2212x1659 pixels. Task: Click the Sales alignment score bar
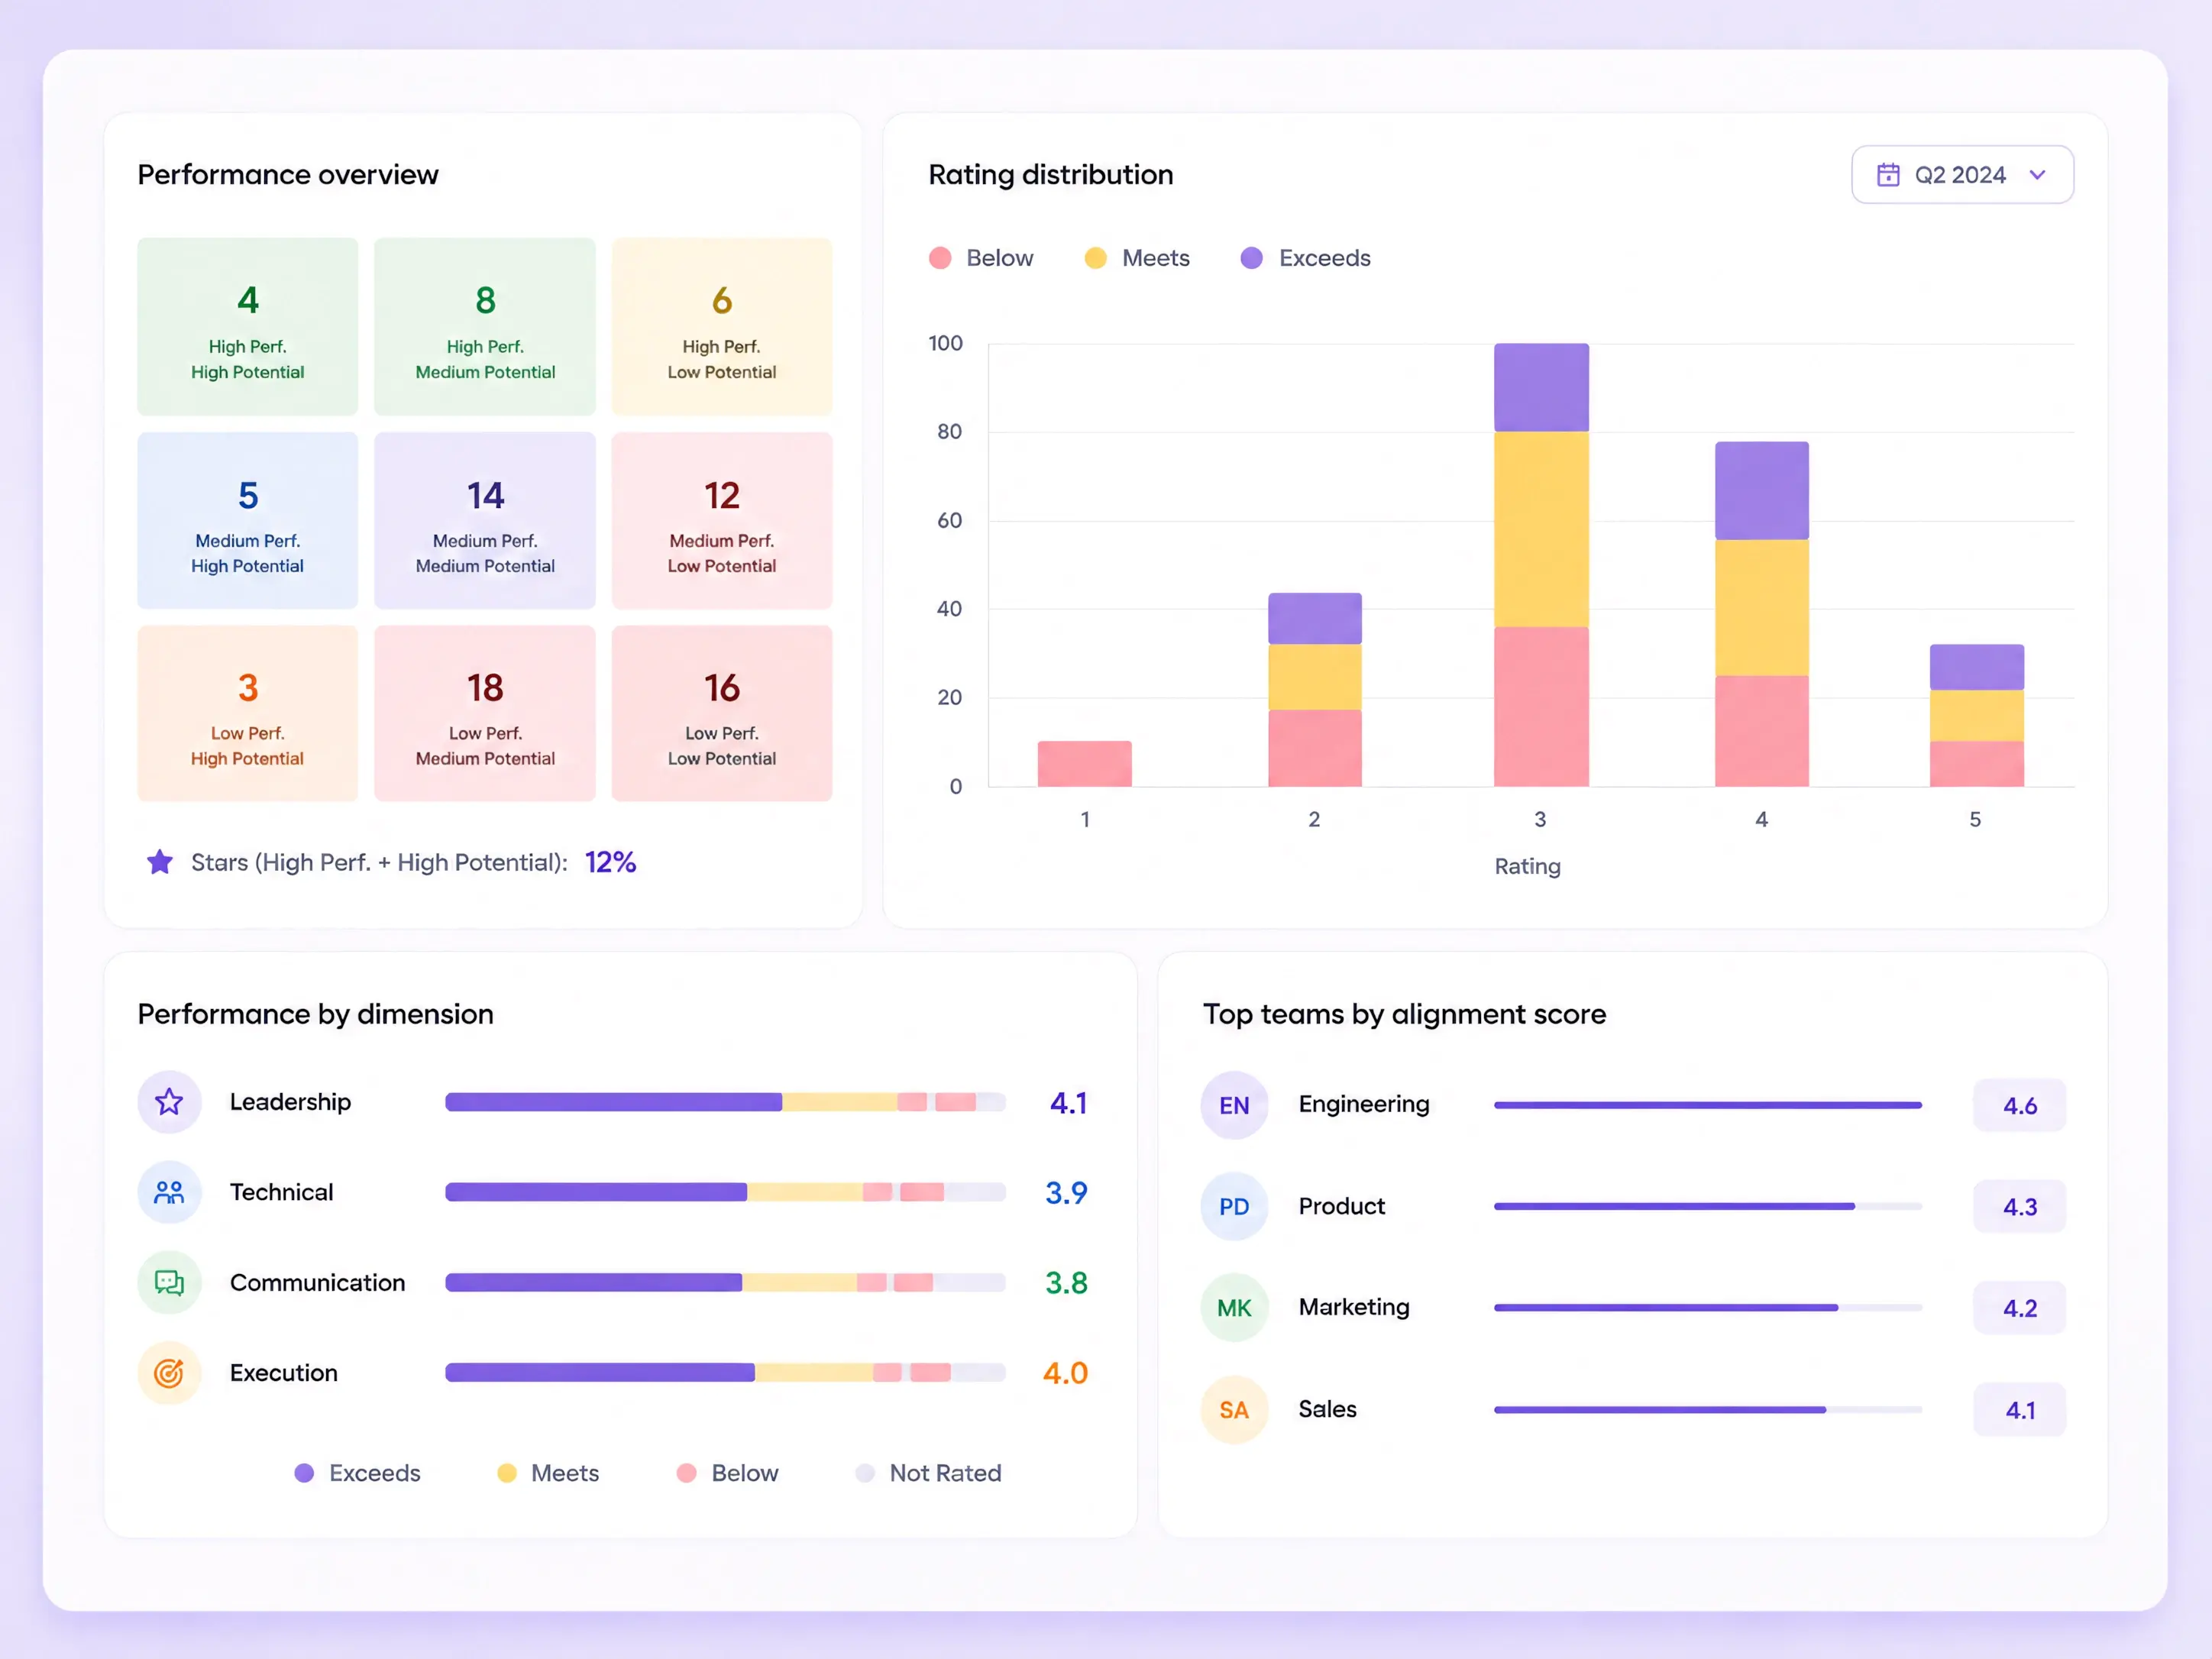click(x=1708, y=1410)
